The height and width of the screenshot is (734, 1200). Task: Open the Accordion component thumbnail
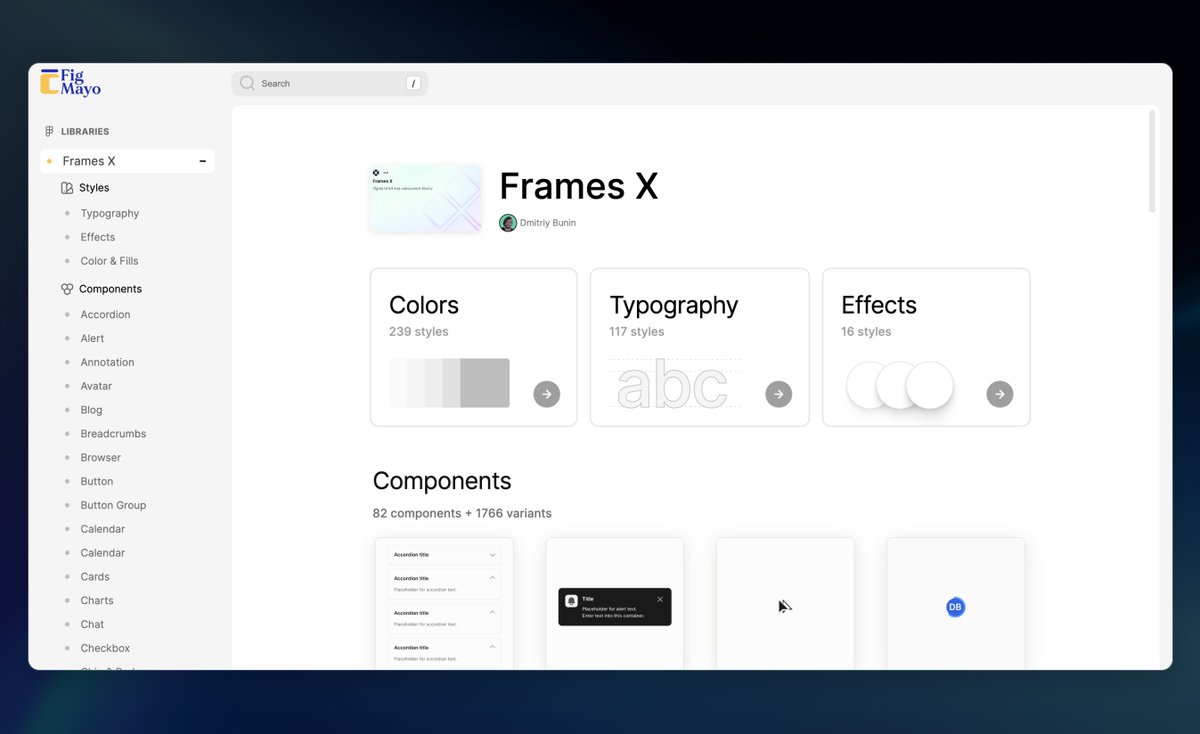coord(444,603)
